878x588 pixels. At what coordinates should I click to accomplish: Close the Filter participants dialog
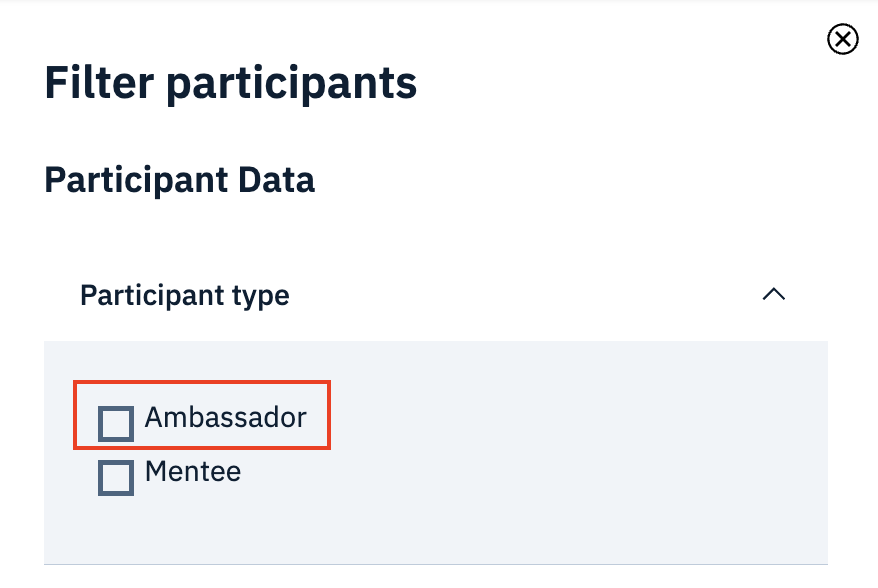[842, 39]
